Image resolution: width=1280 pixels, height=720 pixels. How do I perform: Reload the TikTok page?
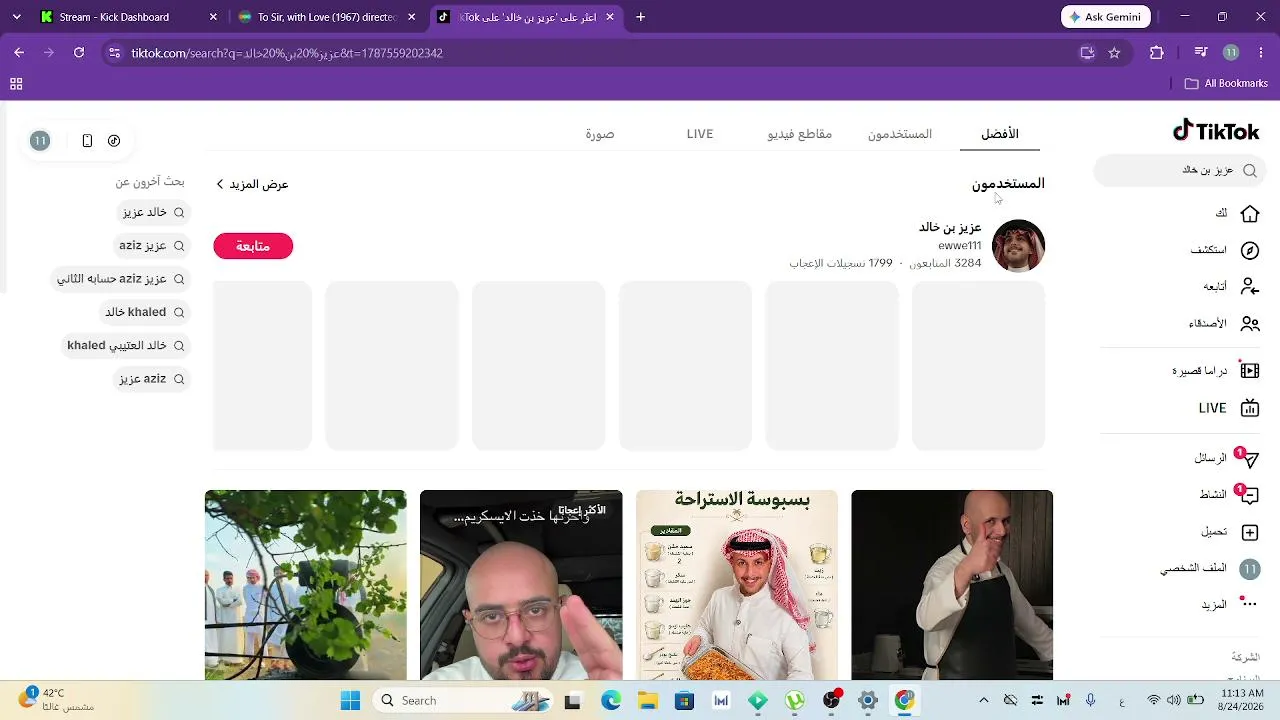pyautogui.click(x=79, y=53)
